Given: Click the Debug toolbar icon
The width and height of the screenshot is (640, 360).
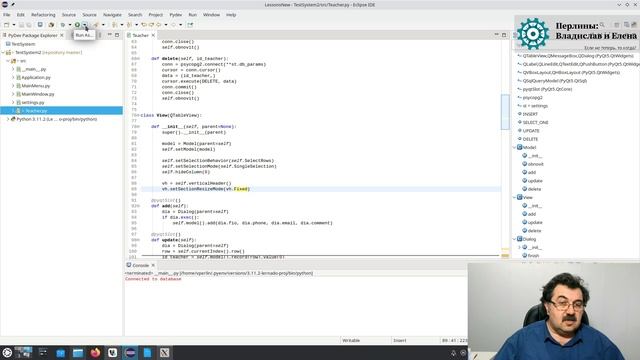Looking at the screenshot, I should click(63, 25).
